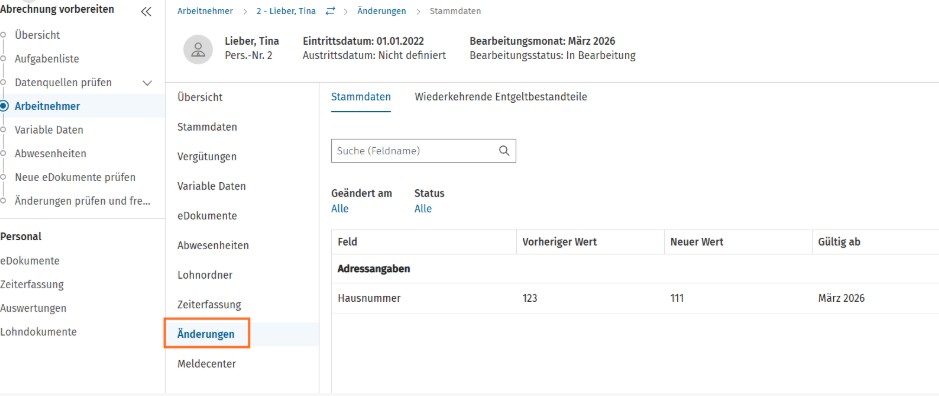
Task: Open Zeiterfassung under Personal
Action: coord(32,285)
